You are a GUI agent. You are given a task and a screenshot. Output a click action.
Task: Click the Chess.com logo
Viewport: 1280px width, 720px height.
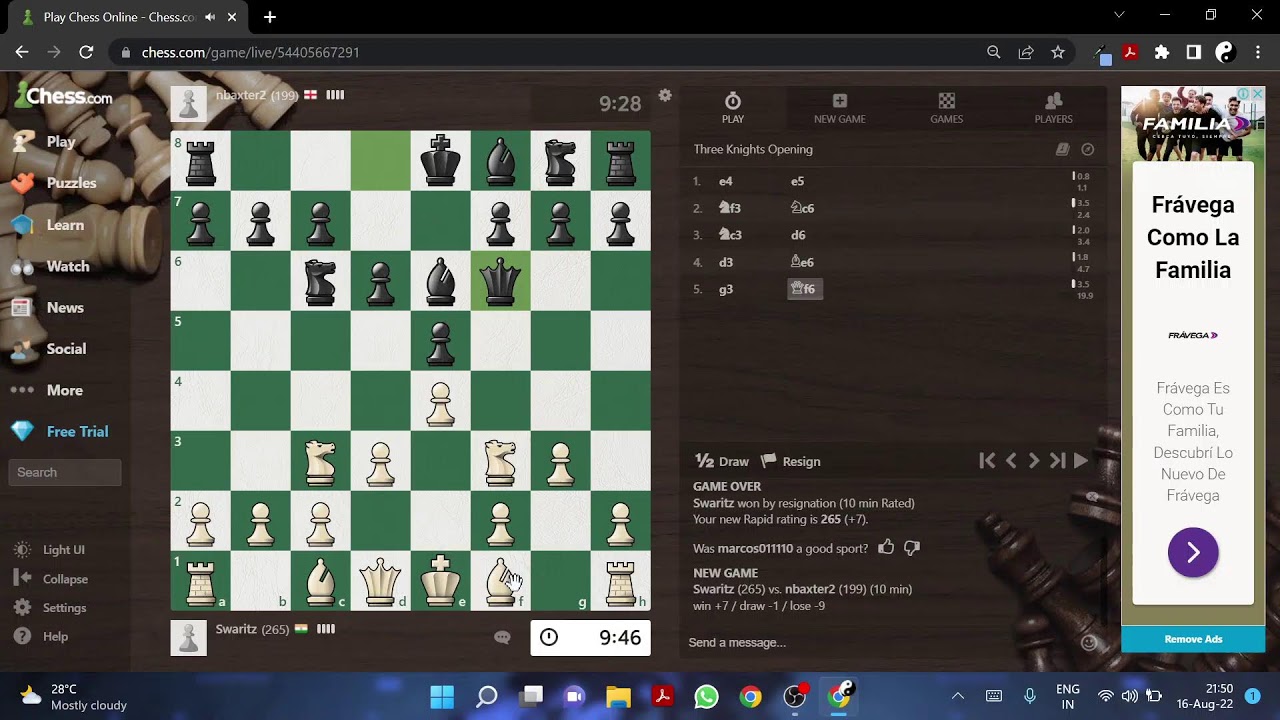coord(64,96)
